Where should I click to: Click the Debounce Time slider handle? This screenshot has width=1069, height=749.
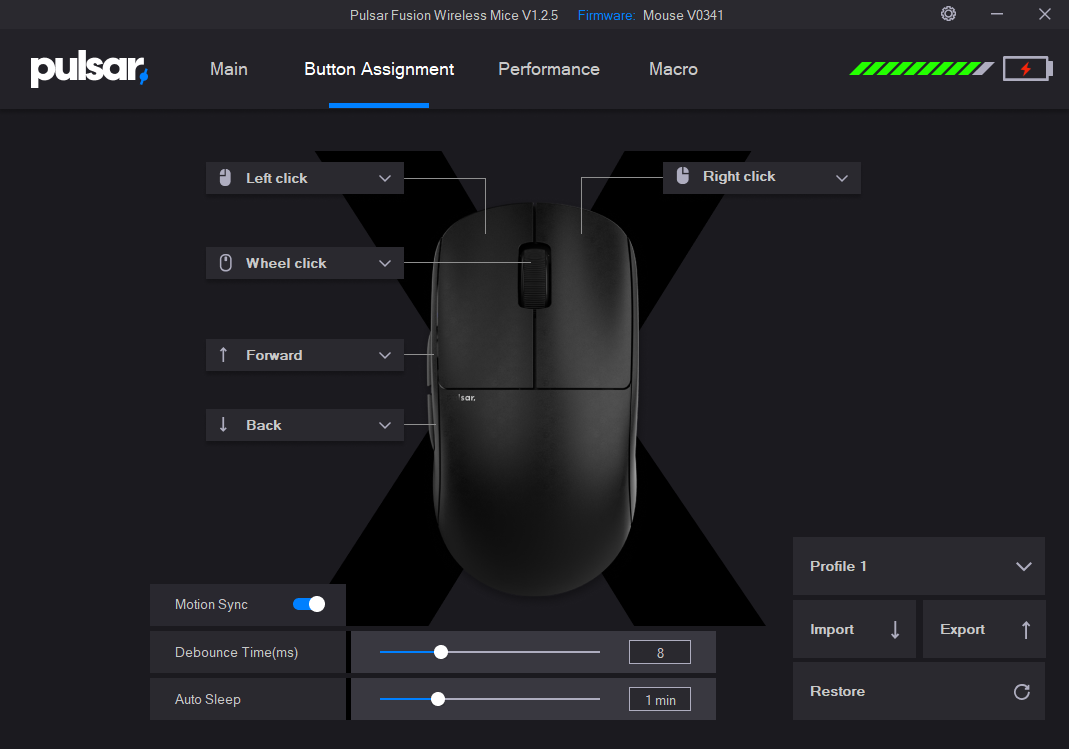[x=441, y=652]
